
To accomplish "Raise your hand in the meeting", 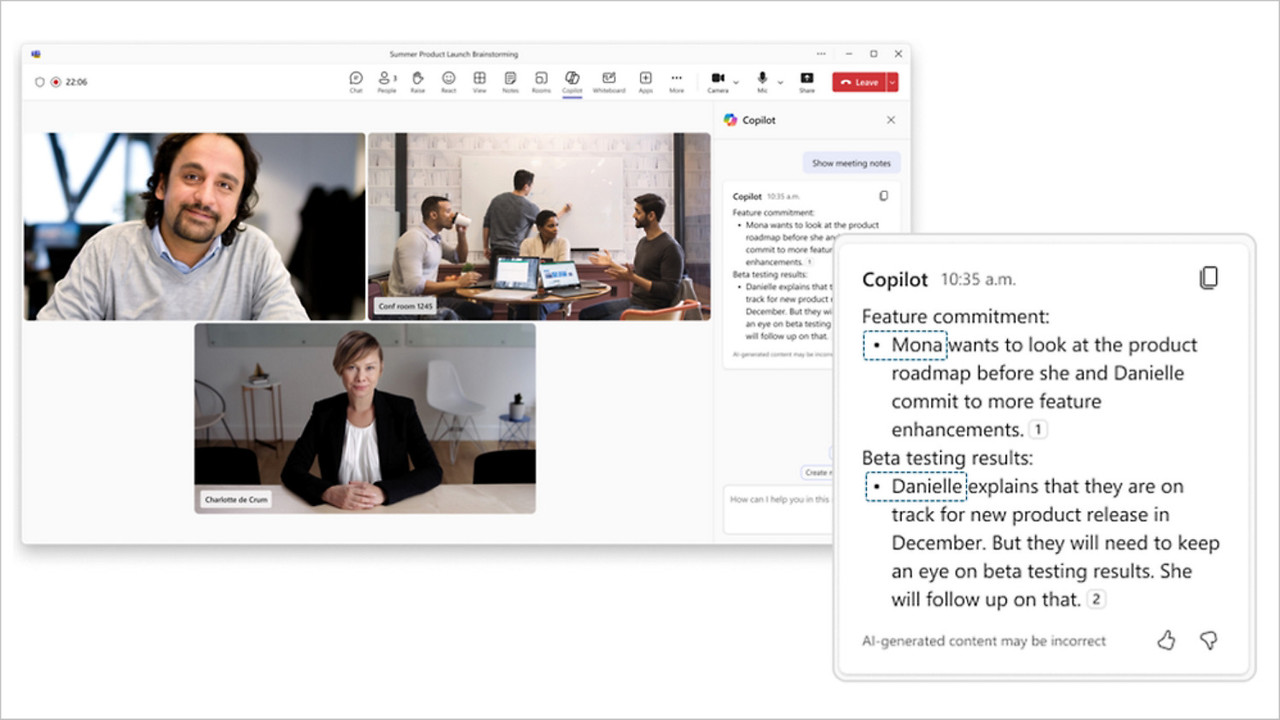I will click(418, 82).
